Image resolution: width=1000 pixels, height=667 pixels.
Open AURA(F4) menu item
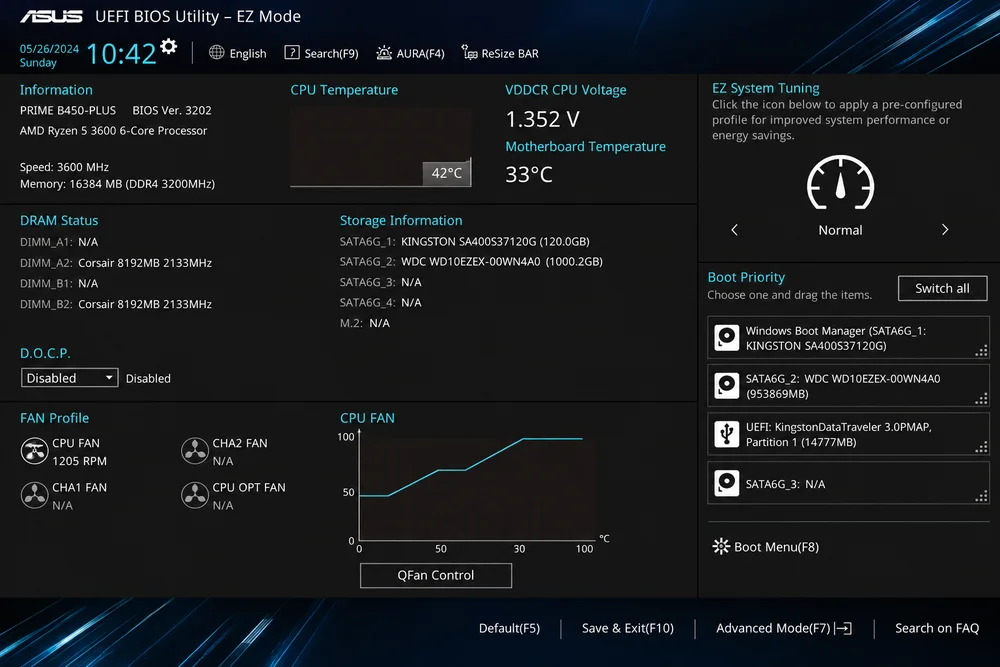pyautogui.click(x=410, y=53)
